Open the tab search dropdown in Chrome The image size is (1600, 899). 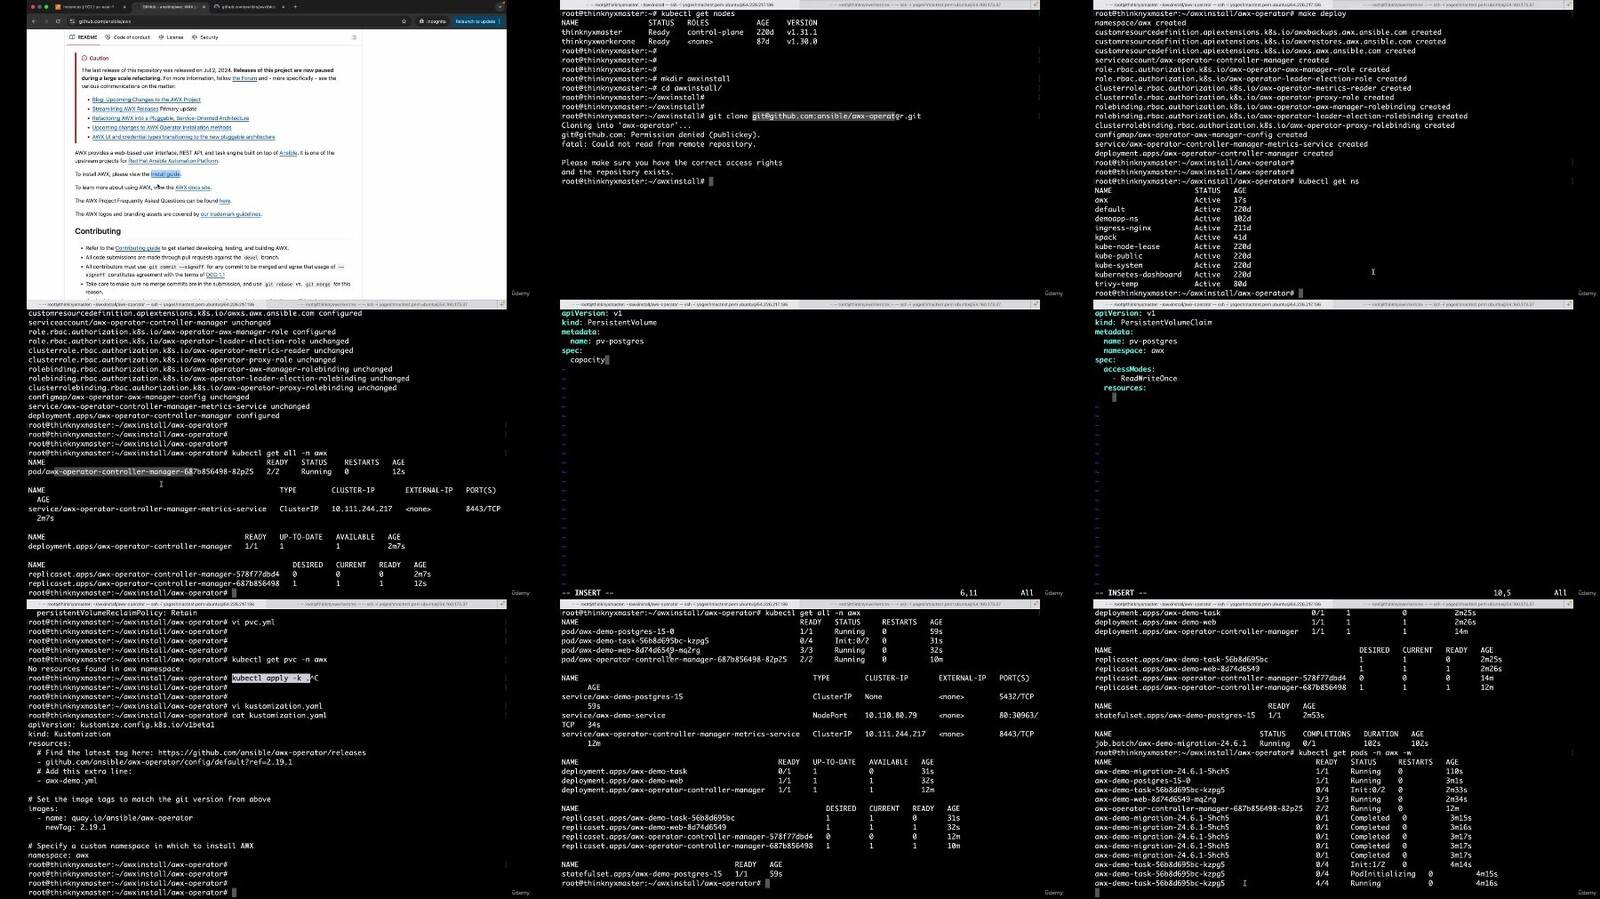click(500, 6)
